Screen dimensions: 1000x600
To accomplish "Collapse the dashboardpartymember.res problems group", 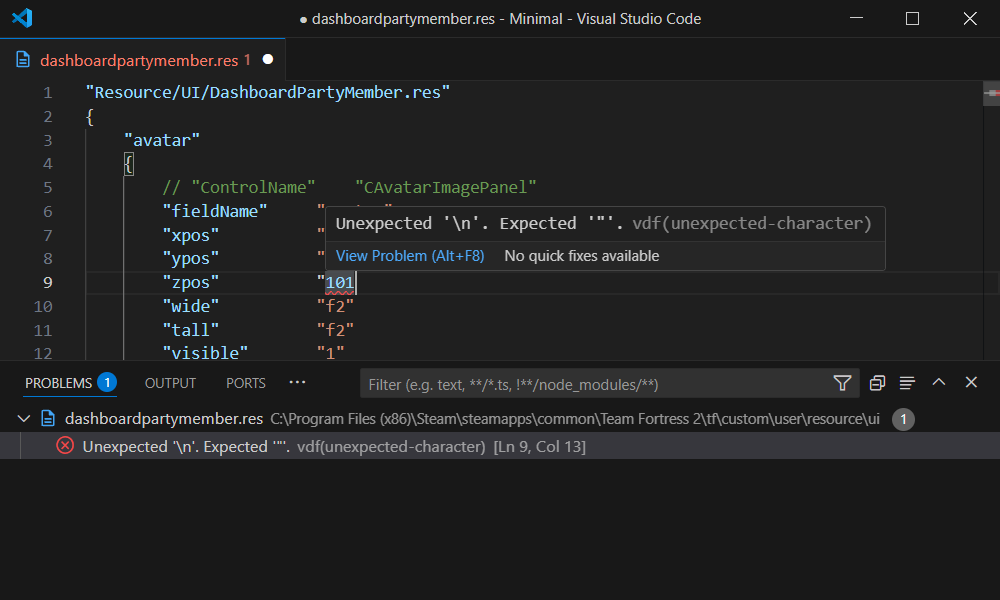I will pos(24,419).
